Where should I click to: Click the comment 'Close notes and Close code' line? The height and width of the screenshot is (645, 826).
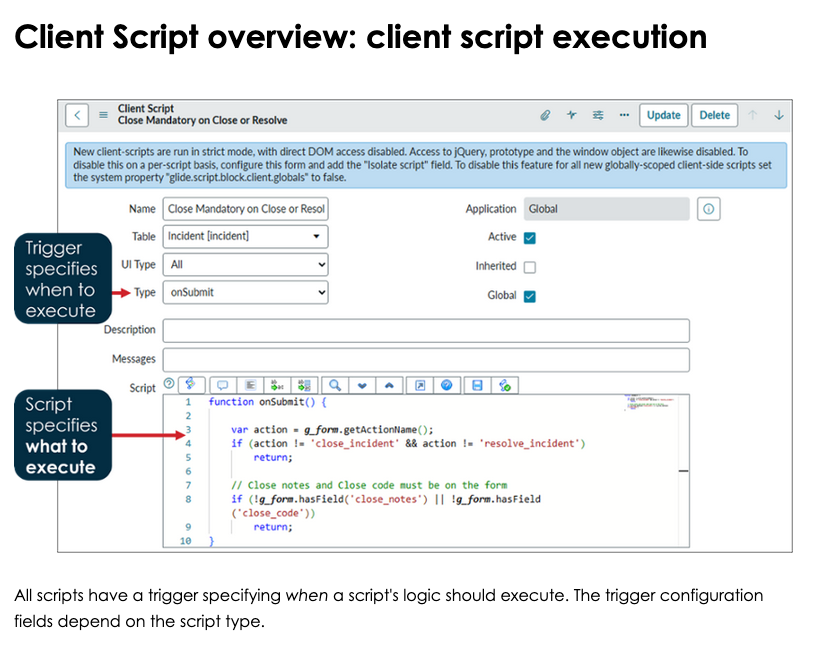(x=369, y=485)
